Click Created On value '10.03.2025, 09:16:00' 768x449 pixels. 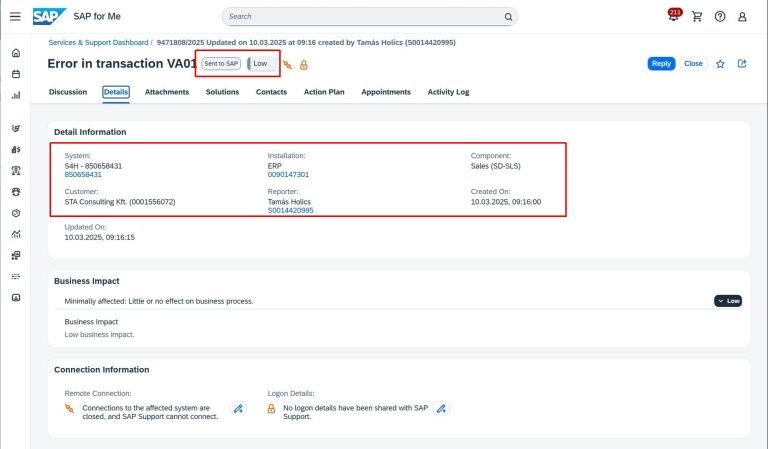[x=506, y=202]
